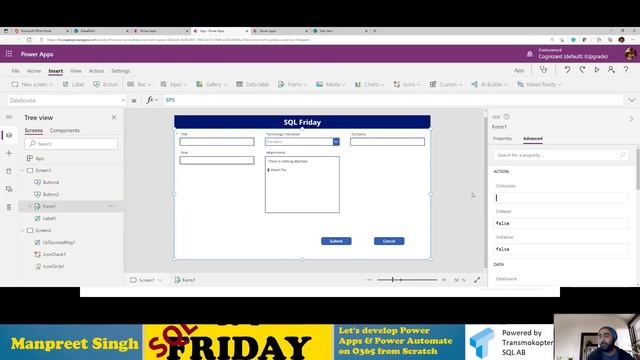The width and height of the screenshot is (640, 360).
Task: Switch to the Properties tab
Action: pos(502,139)
